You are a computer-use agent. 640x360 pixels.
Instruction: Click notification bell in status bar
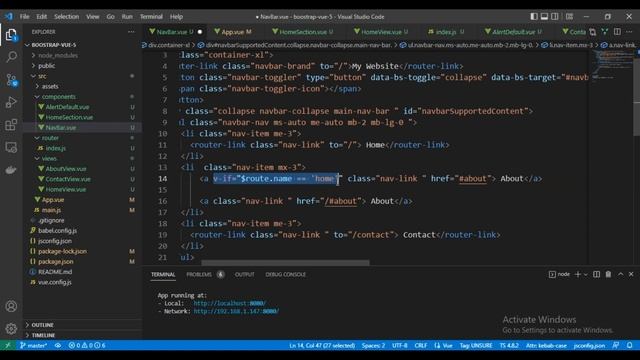(630, 345)
